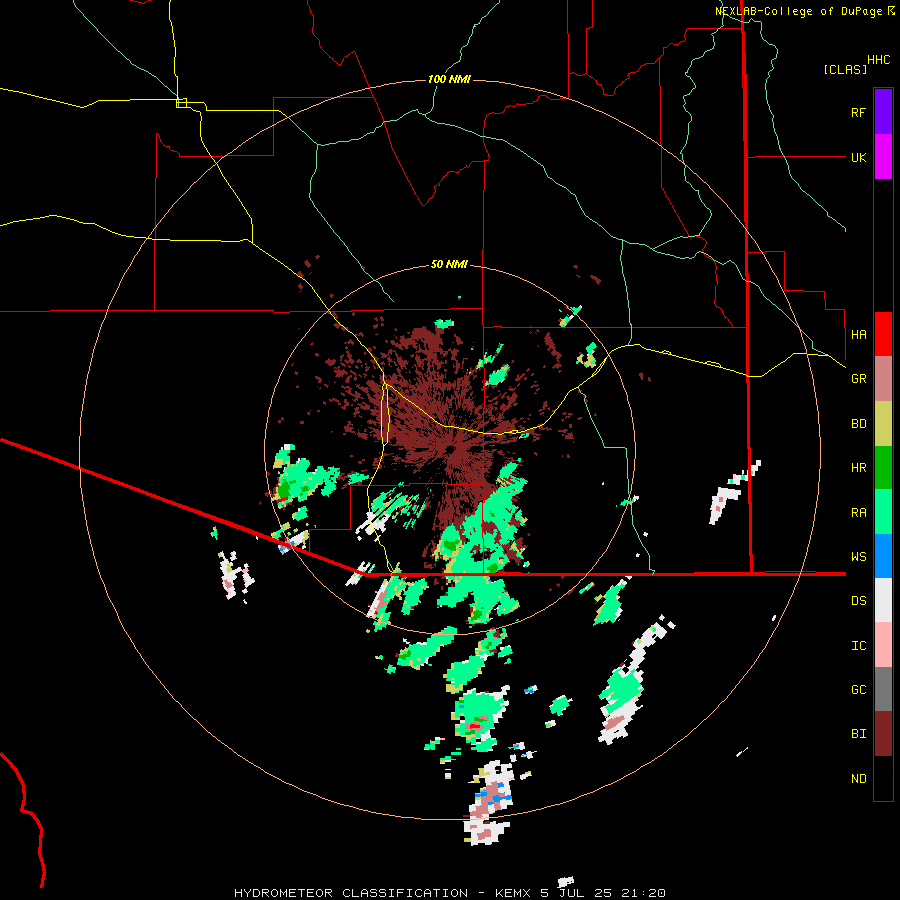
Task: Click the RF purple legend swatch
Action: 883,112
